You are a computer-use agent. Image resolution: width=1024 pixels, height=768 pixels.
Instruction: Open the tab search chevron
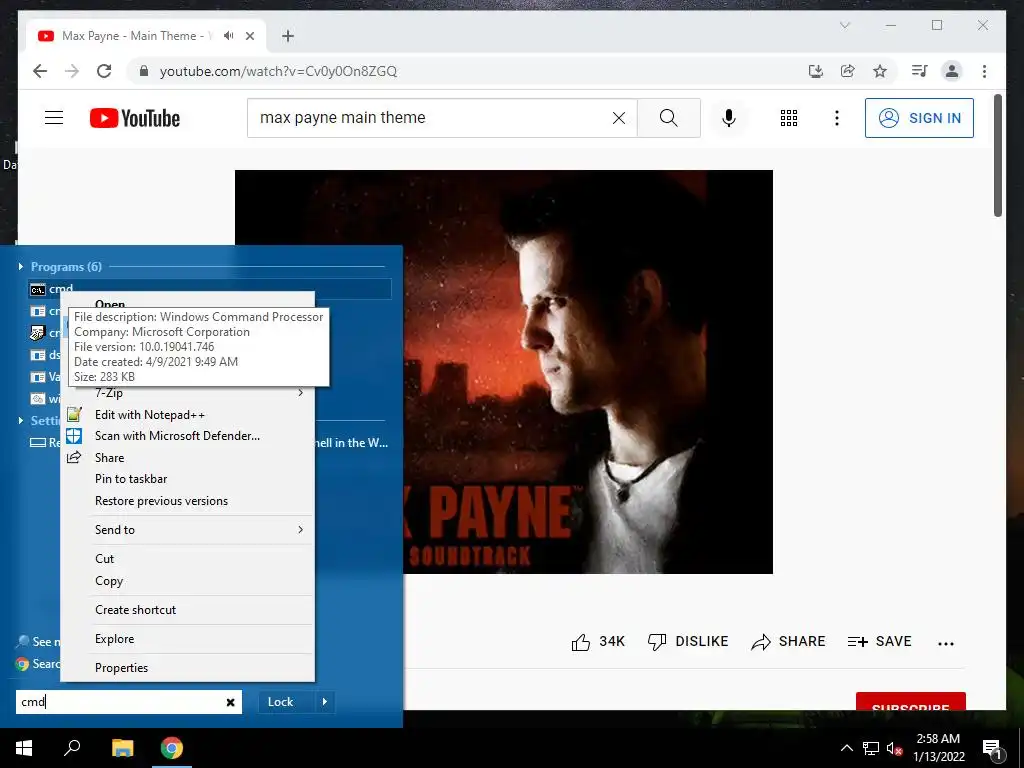844,25
